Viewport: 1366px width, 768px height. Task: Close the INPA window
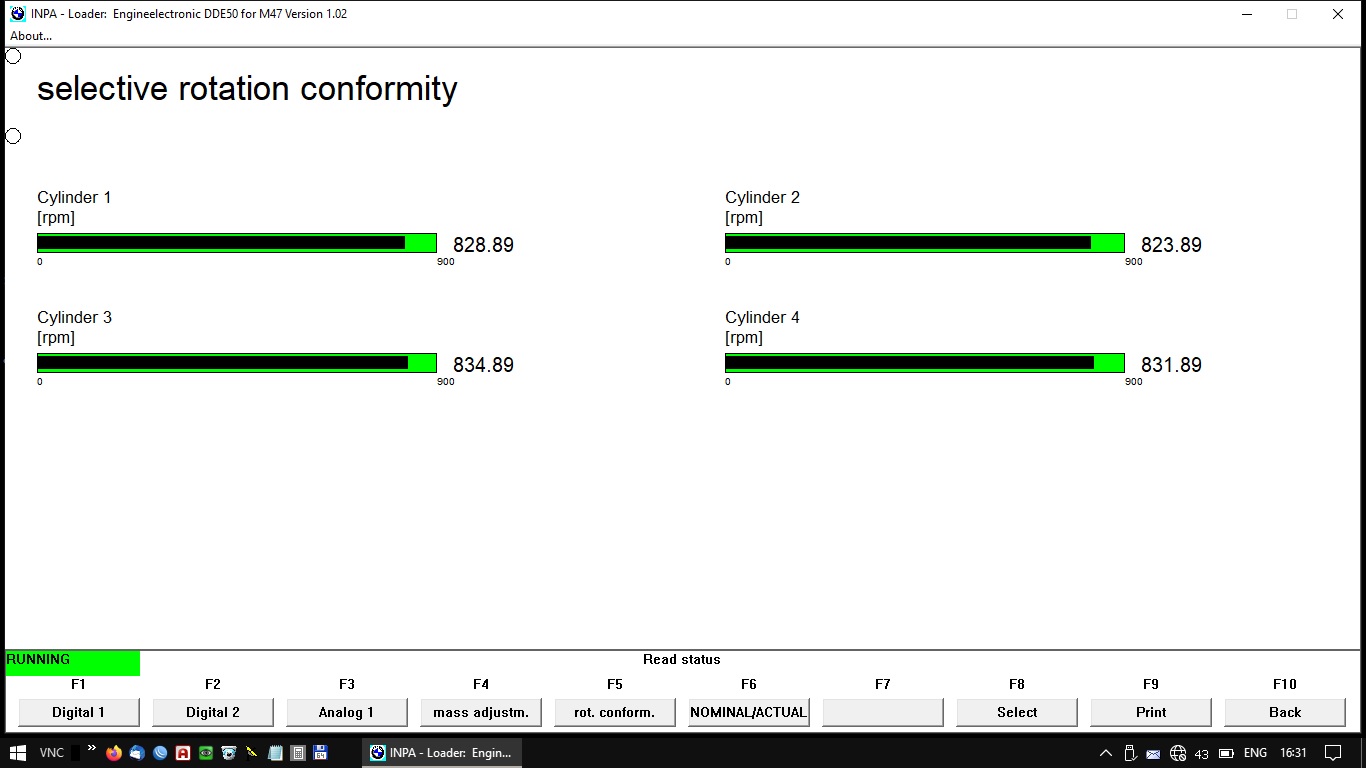click(1338, 14)
